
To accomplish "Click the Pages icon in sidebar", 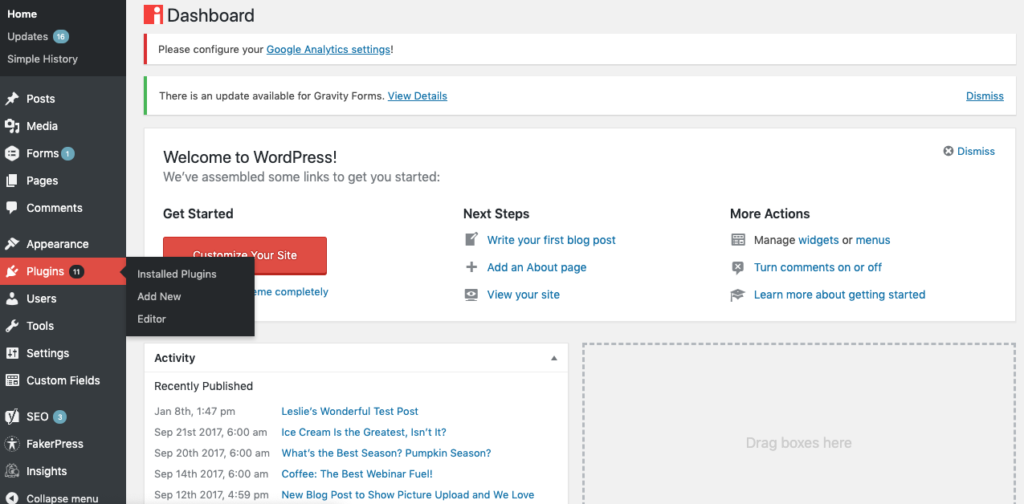I will tap(12, 181).
